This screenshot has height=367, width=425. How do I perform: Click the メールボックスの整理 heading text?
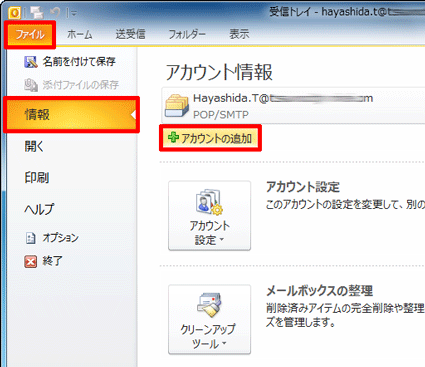click(319, 291)
